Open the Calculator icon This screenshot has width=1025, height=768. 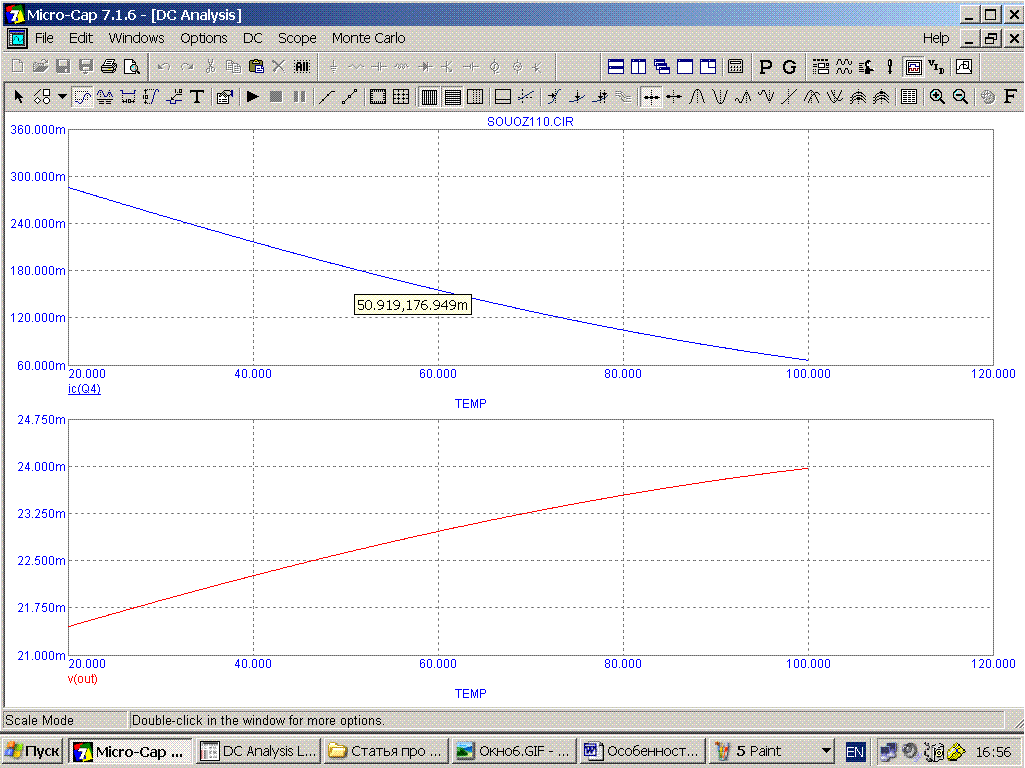point(735,67)
